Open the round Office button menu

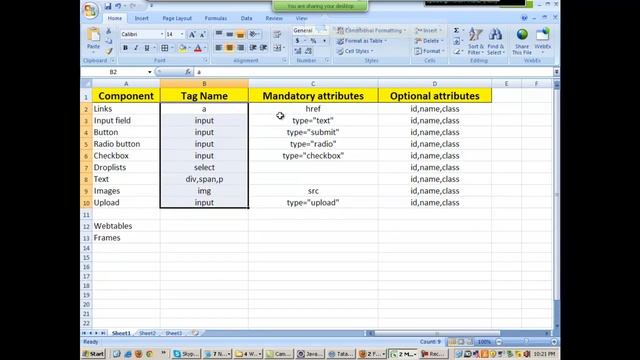point(90,10)
